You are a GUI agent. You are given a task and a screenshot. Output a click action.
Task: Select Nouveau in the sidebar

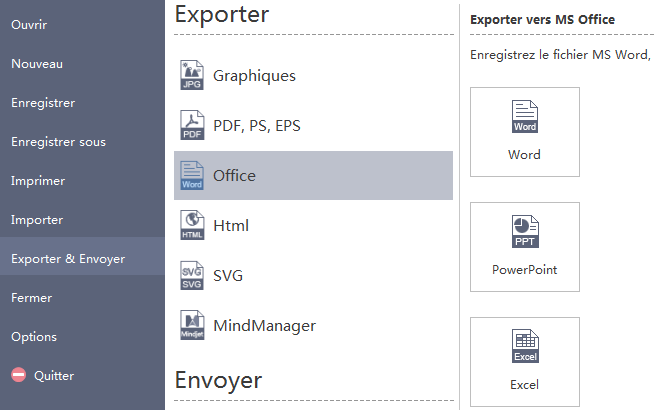(x=37, y=64)
